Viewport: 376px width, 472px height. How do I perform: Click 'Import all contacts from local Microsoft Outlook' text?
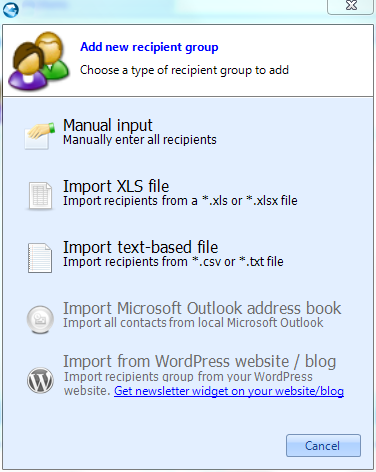click(193, 323)
